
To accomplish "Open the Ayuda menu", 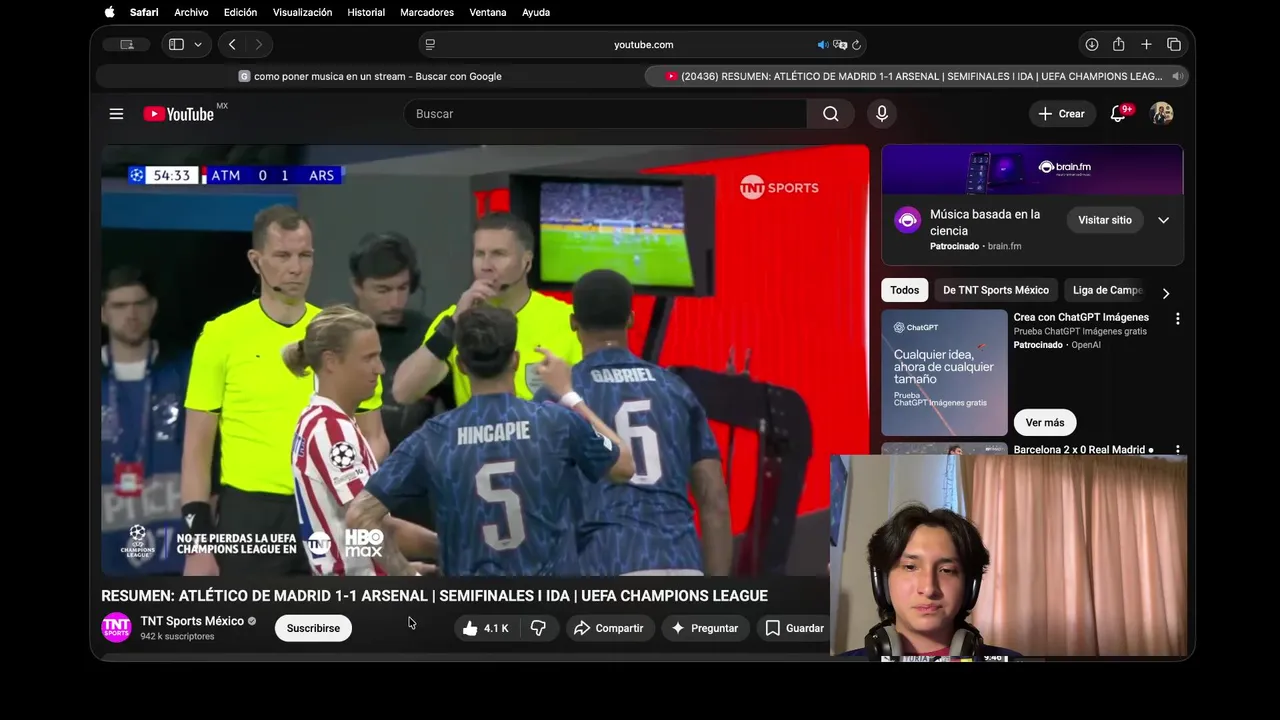I will click(x=536, y=12).
